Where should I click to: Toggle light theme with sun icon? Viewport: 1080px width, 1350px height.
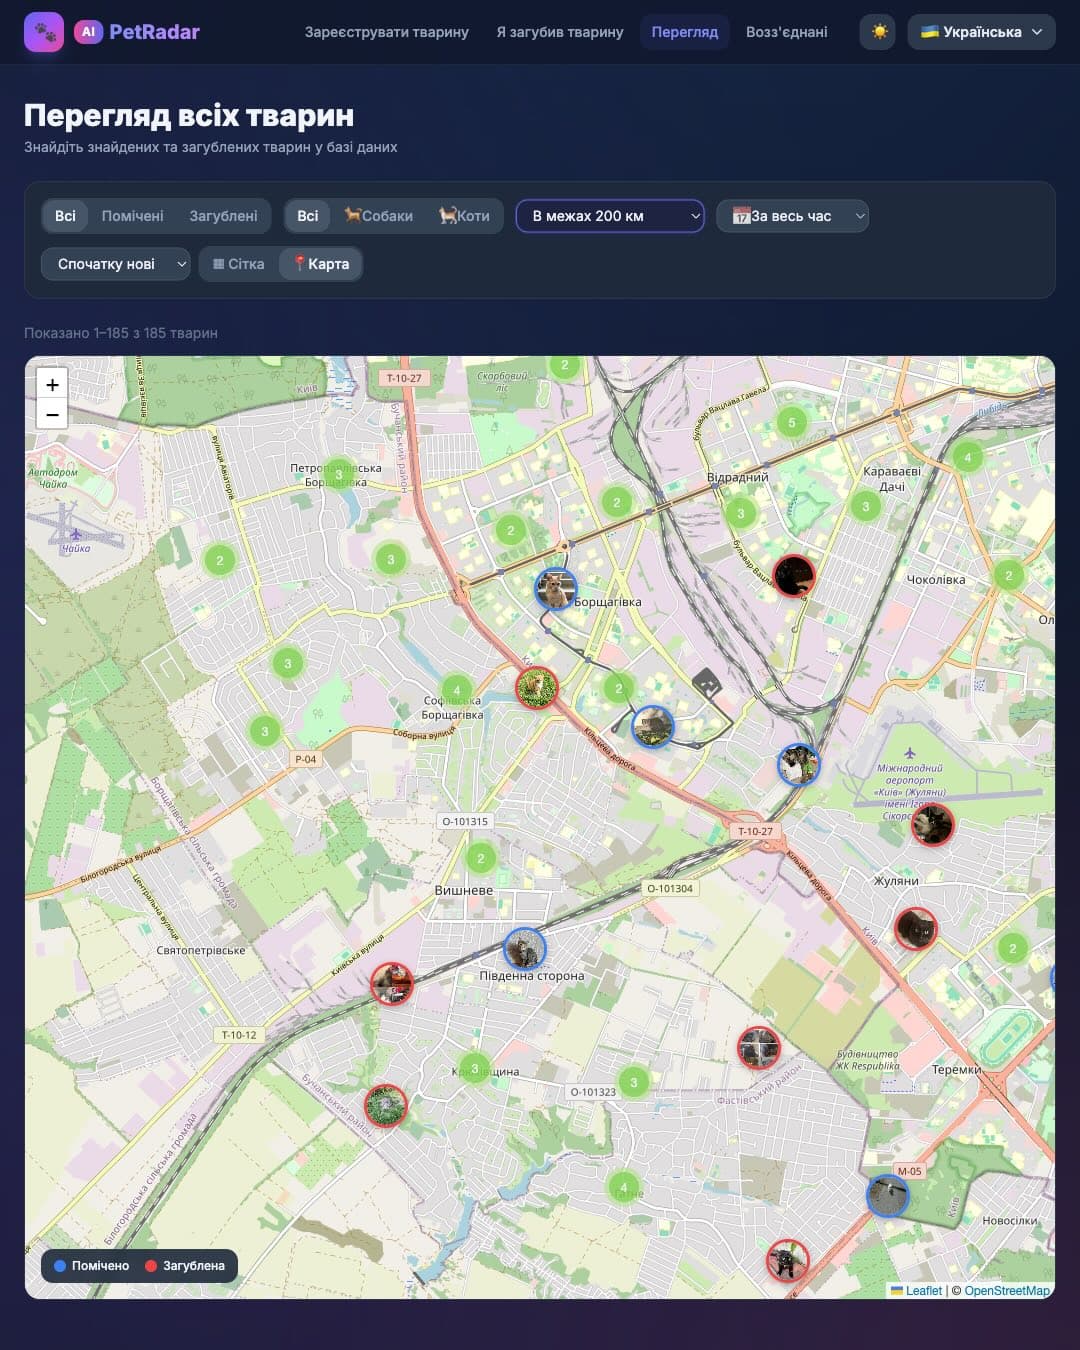coord(879,32)
